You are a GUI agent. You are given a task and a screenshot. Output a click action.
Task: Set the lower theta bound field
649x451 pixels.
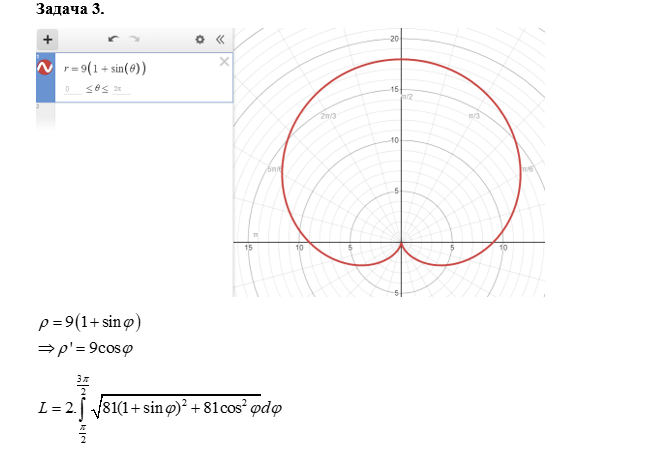[72, 89]
